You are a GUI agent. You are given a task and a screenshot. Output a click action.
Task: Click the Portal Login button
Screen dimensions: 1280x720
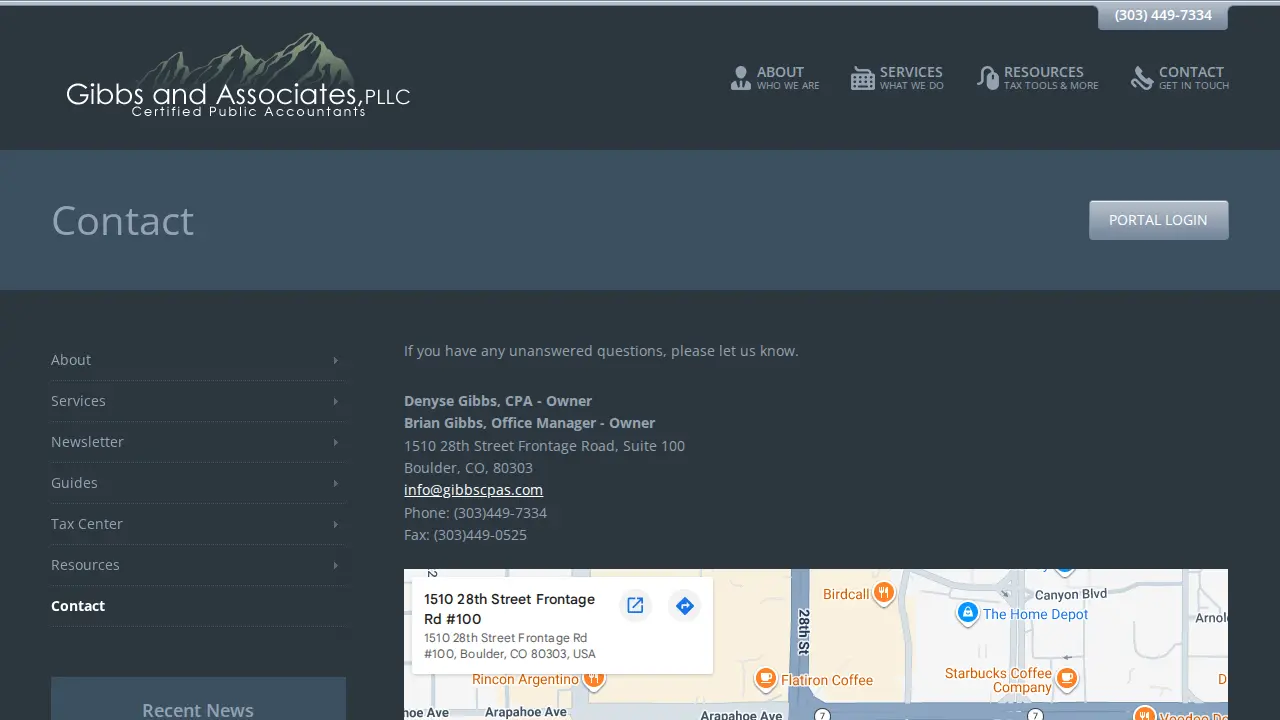(x=1158, y=220)
